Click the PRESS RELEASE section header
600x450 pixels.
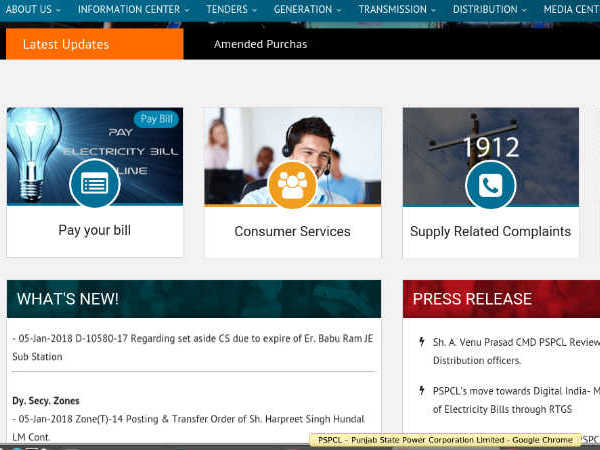tap(501, 299)
